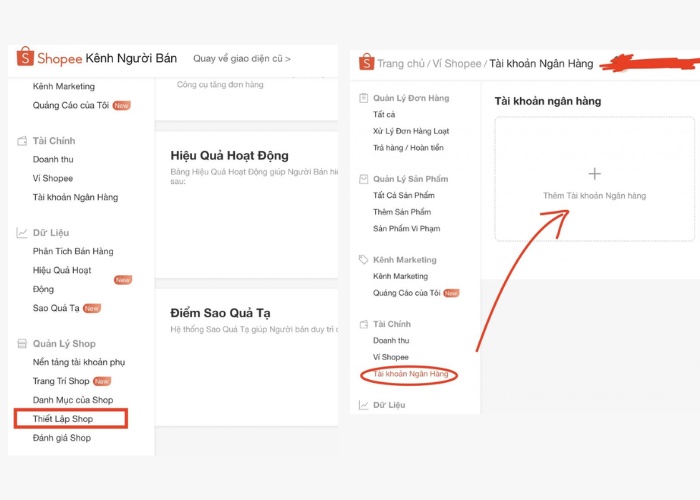The width and height of the screenshot is (700, 500).
Task: Open Trang Trí Shop menu item
Action: [61, 381]
